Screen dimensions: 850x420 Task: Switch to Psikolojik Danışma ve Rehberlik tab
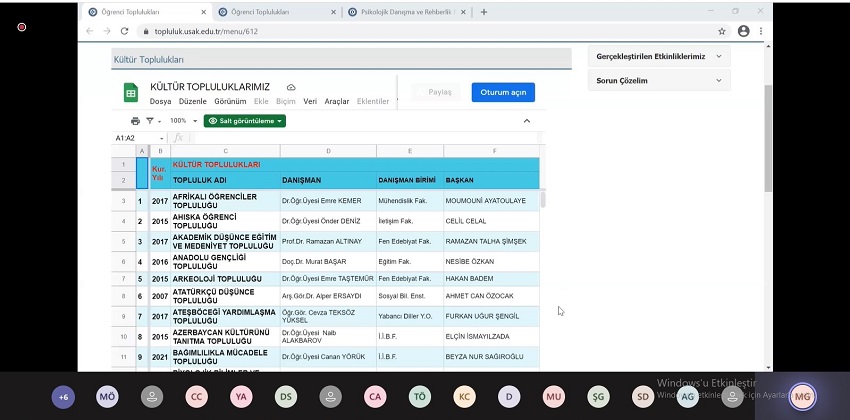point(400,12)
